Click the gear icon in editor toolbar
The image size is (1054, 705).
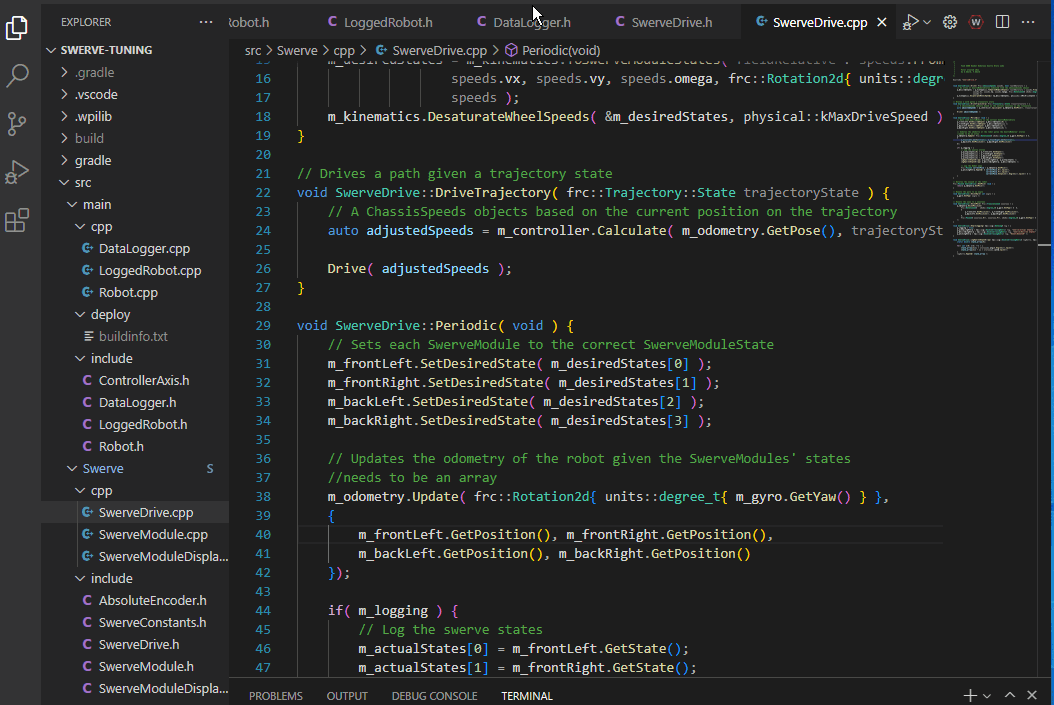pyautogui.click(x=950, y=22)
